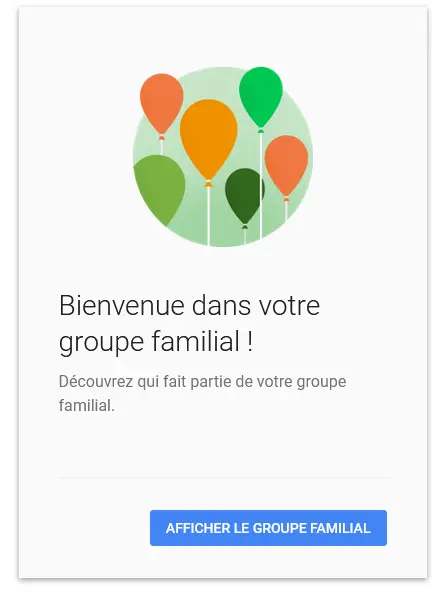Screen dimensions: 445x600
Task: Click the thin divider line above the button
Action: (223, 477)
